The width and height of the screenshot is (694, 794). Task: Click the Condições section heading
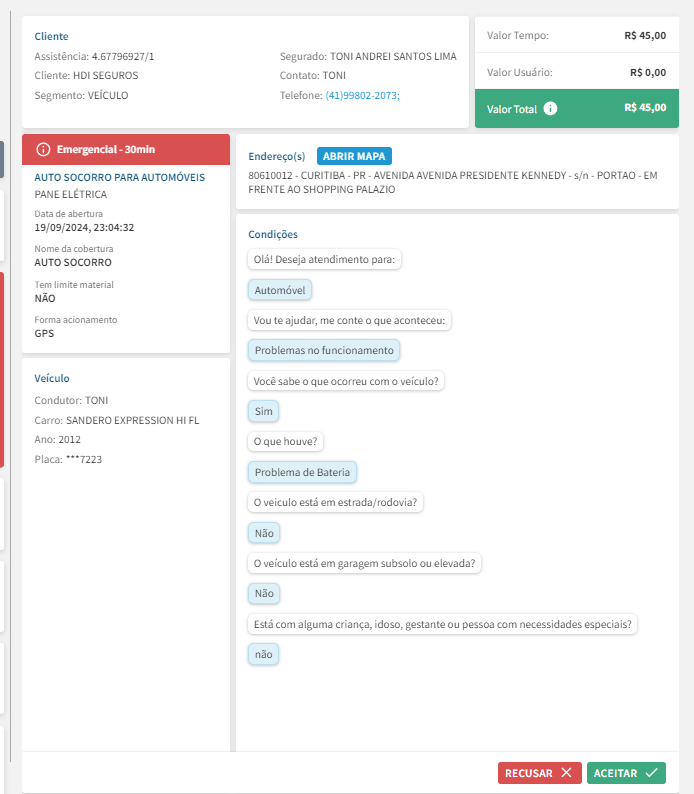click(273, 234)
